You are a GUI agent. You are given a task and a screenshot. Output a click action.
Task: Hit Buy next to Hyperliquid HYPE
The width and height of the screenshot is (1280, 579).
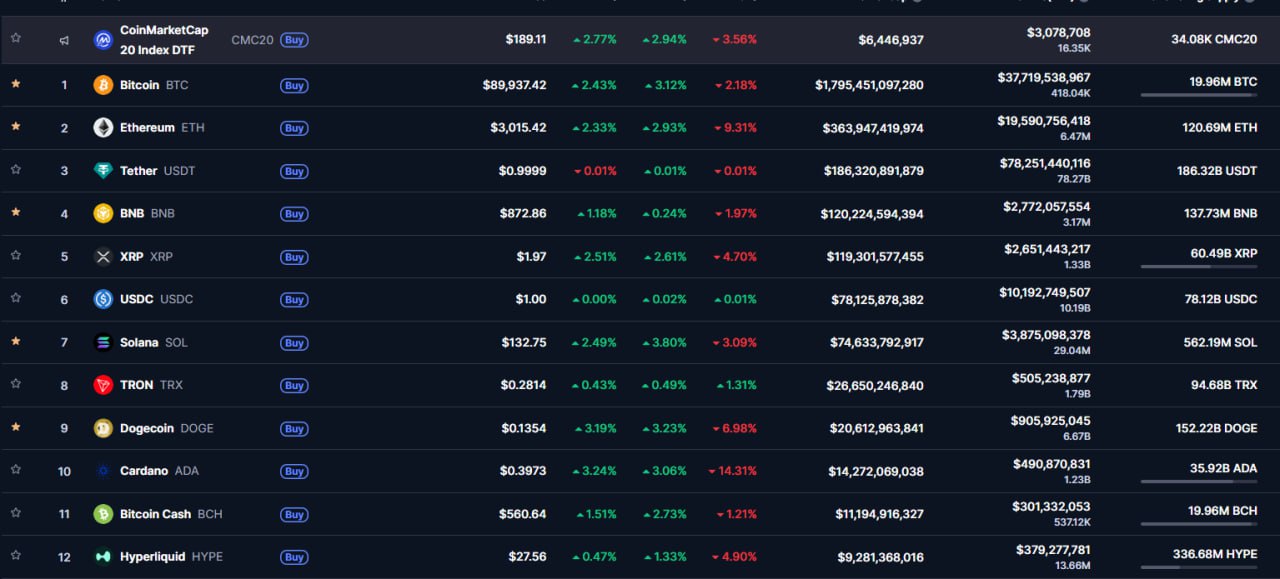294,557
